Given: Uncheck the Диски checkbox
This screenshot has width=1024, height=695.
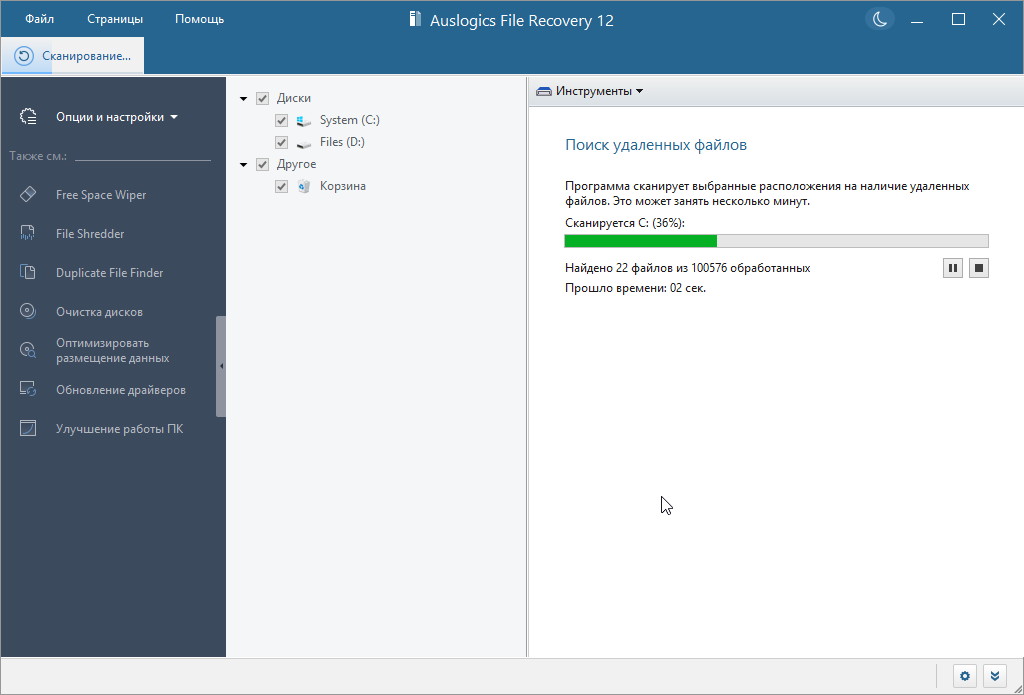Looking at the screenshot, I should 263,99.
